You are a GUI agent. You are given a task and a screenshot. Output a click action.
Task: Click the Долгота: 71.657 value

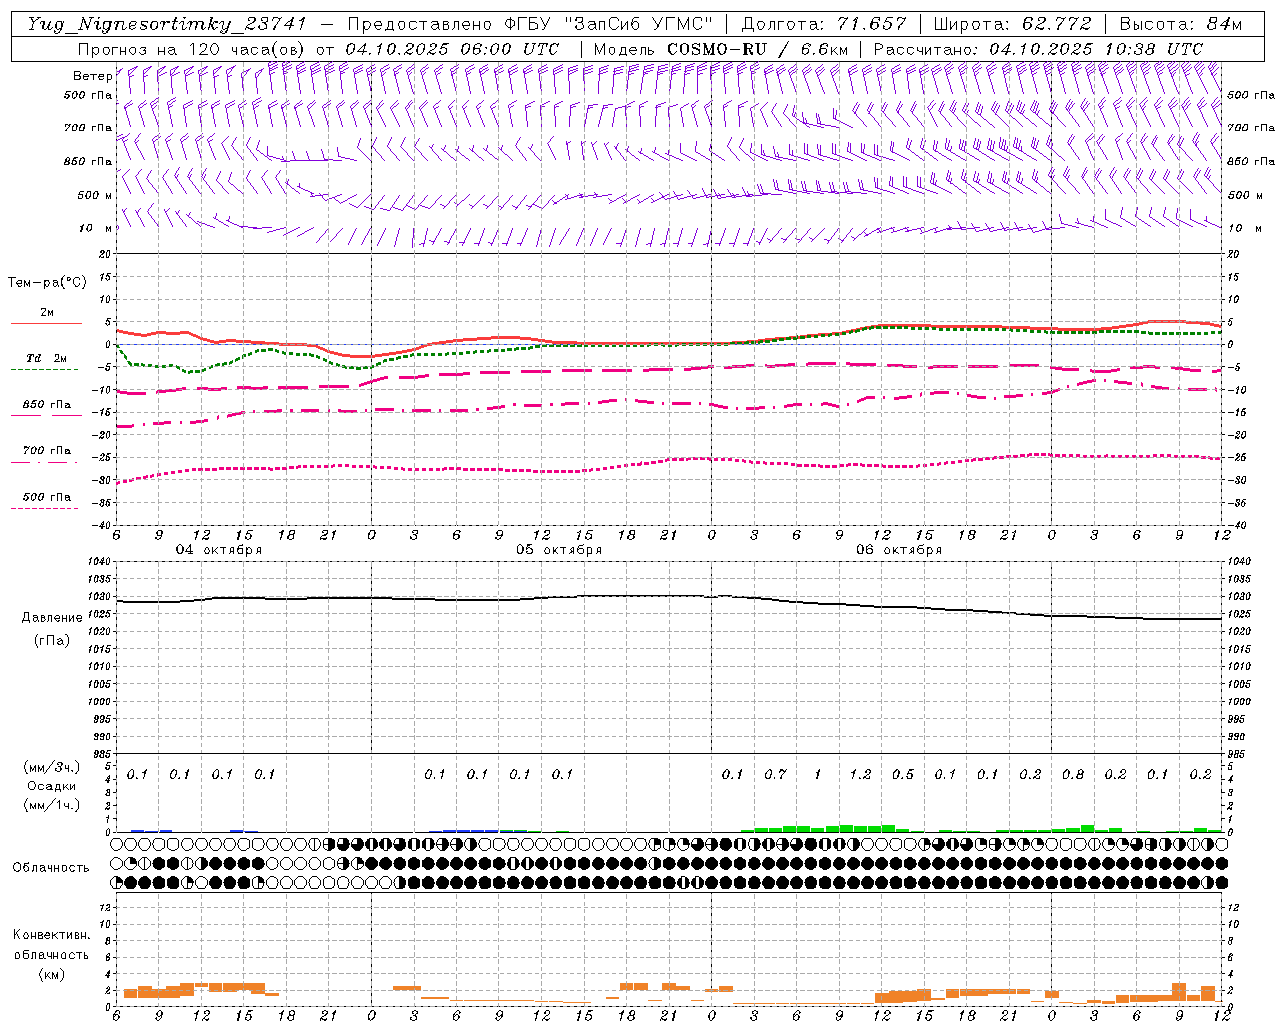click(x=825, y=24)
